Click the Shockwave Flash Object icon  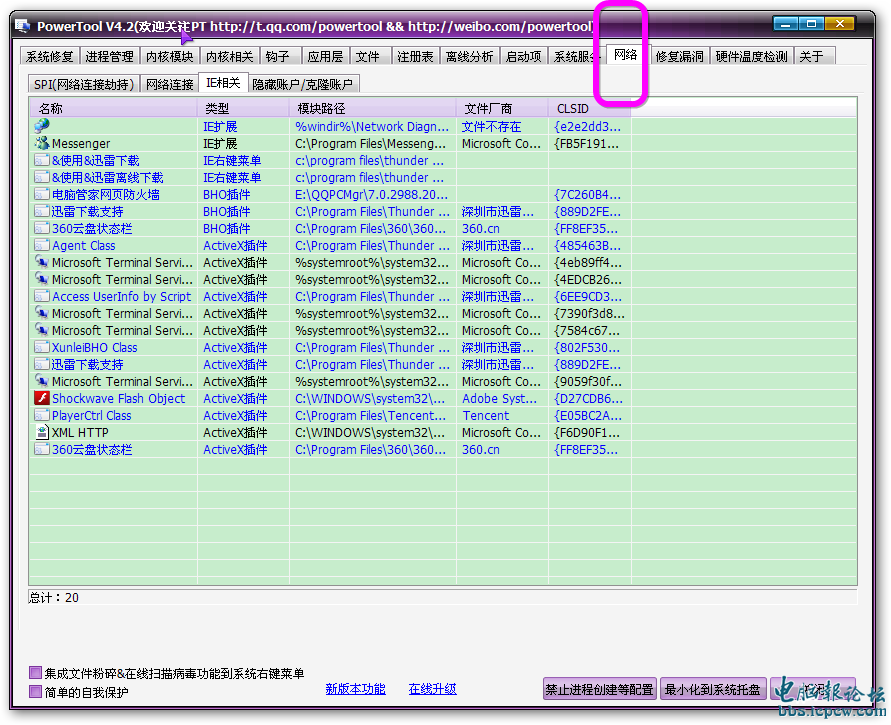point(41,399)
